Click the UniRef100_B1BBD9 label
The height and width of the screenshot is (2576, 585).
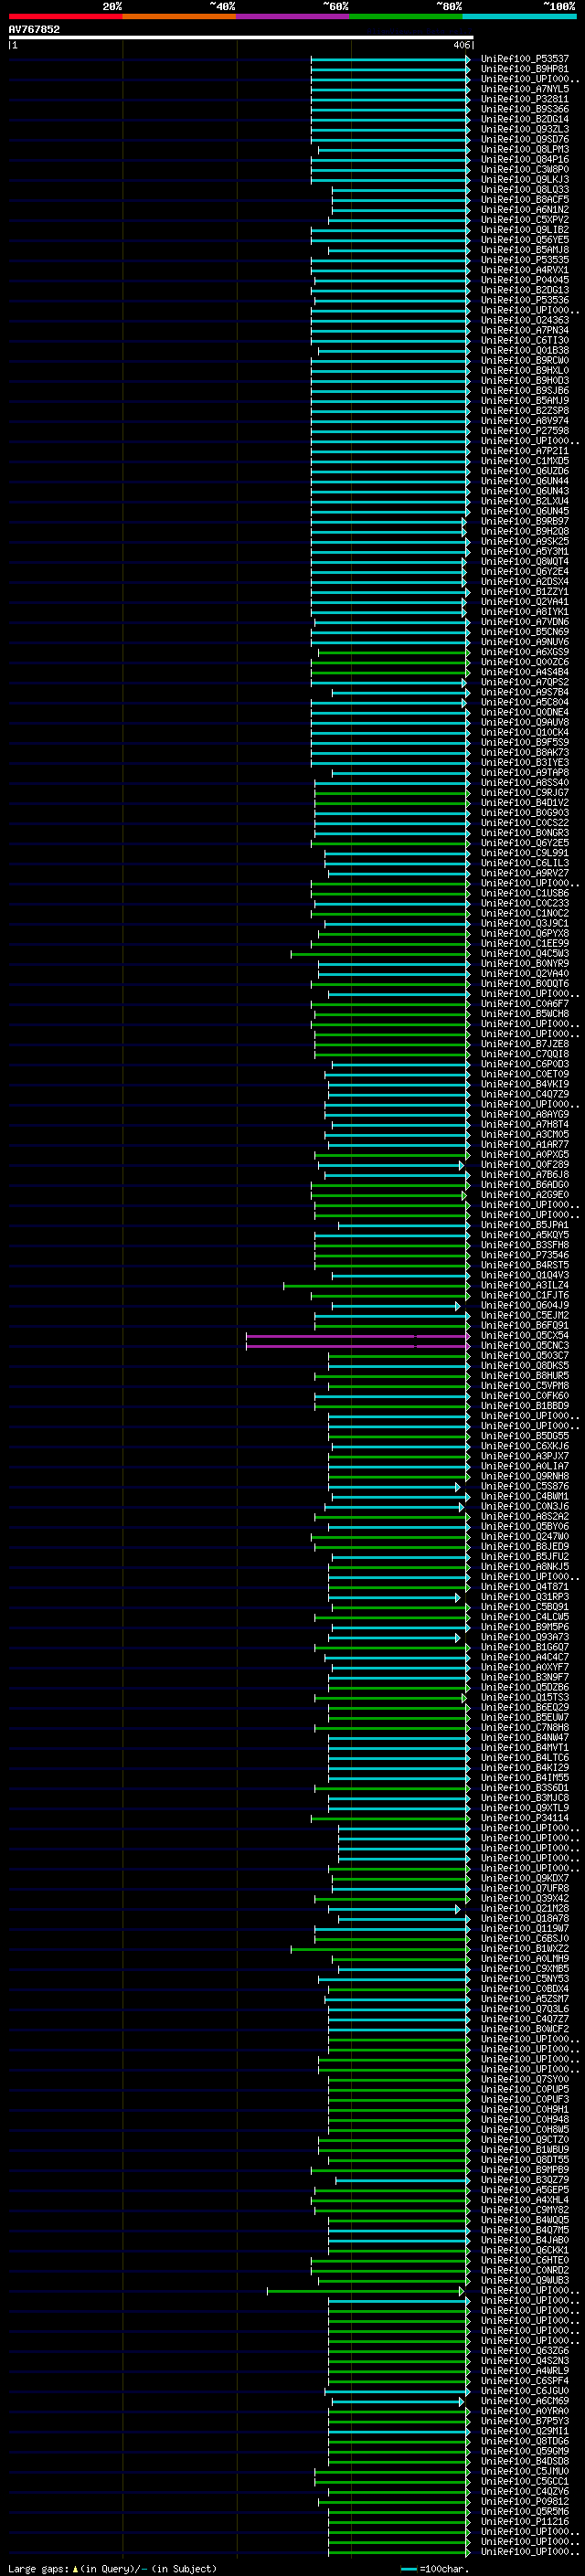tap(525, 1406)
